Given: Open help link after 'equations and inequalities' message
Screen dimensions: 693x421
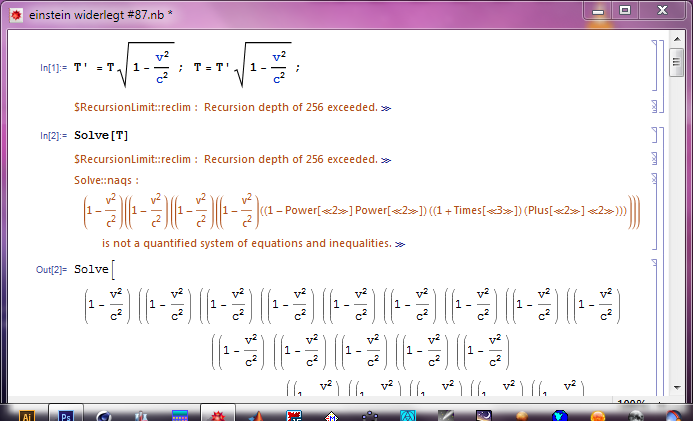Looking at the screenshot, I should pyautogui.click(x=400, y=244).
